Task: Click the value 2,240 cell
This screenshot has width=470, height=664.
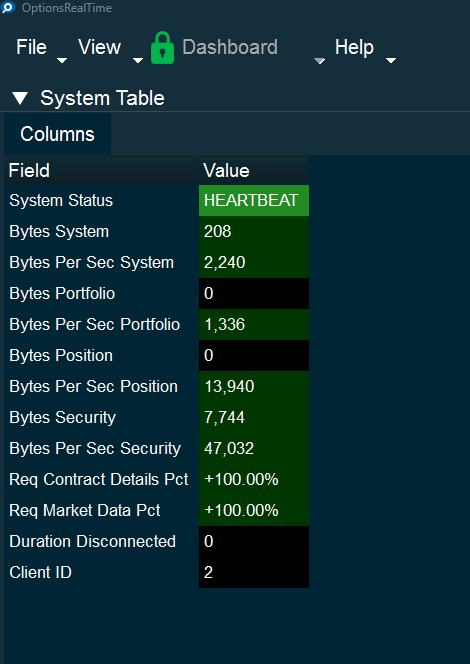Action: point(254,263)
